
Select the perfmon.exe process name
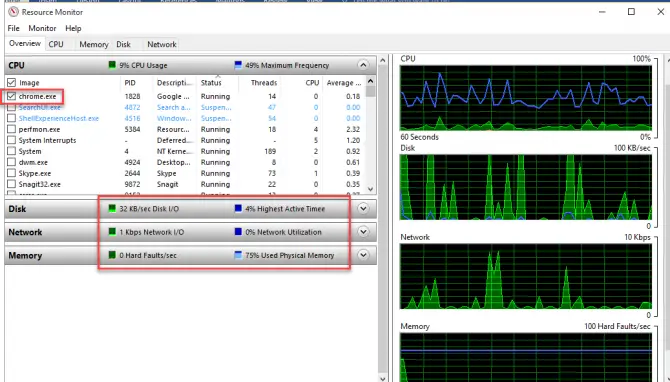[x=39, y=129]
